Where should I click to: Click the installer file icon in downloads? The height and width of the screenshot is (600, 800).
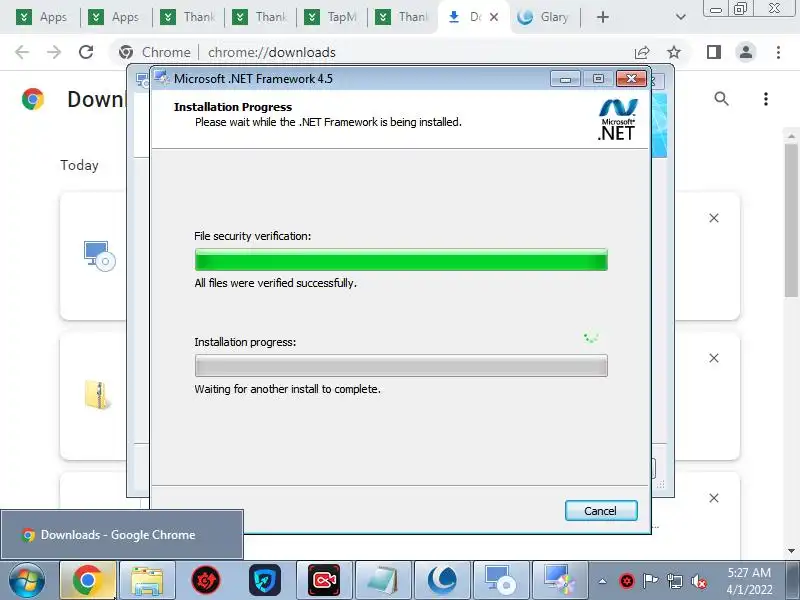pyautogui.click(x=99, y=256)
